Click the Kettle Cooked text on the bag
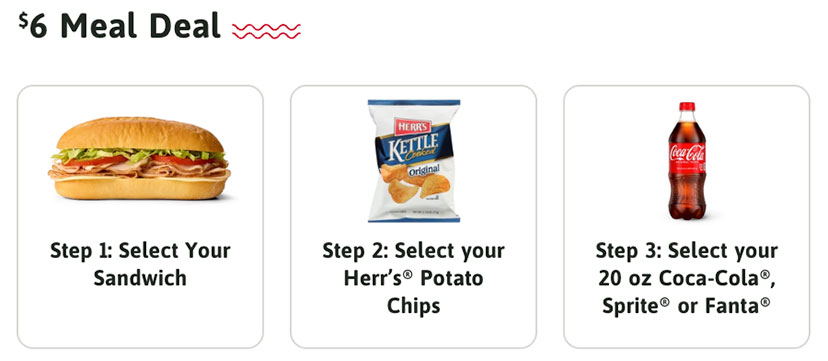 point(414,147)
